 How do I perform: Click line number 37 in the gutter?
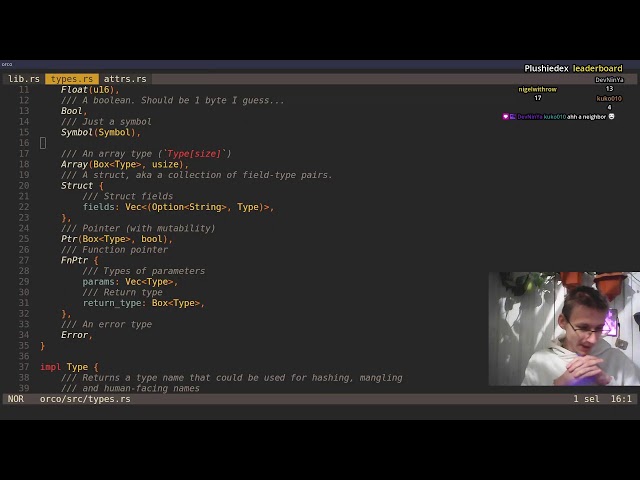coord(24,367)
